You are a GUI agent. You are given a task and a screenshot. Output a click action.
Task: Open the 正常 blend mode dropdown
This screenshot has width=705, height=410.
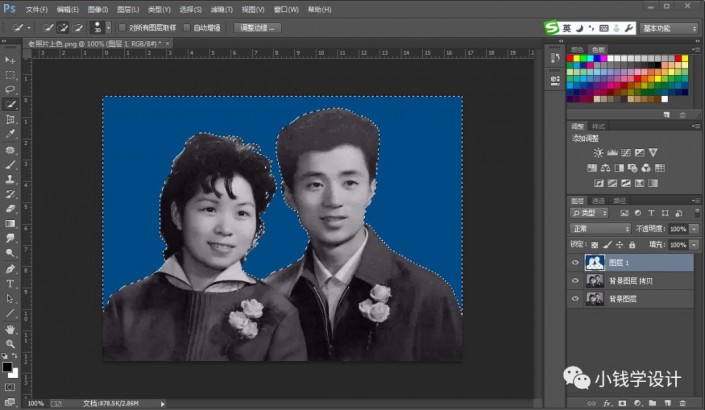click(x=600, y=229)
